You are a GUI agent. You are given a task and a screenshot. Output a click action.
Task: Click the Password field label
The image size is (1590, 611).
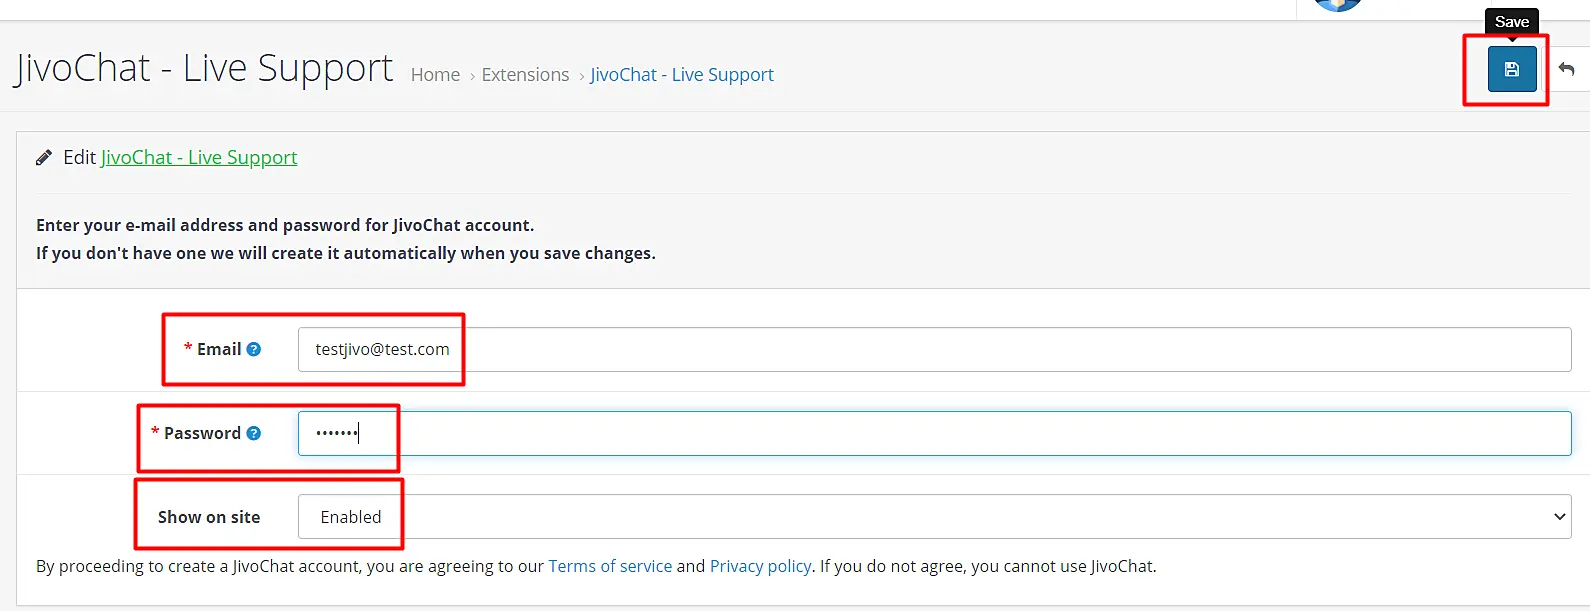pos(202,433)
